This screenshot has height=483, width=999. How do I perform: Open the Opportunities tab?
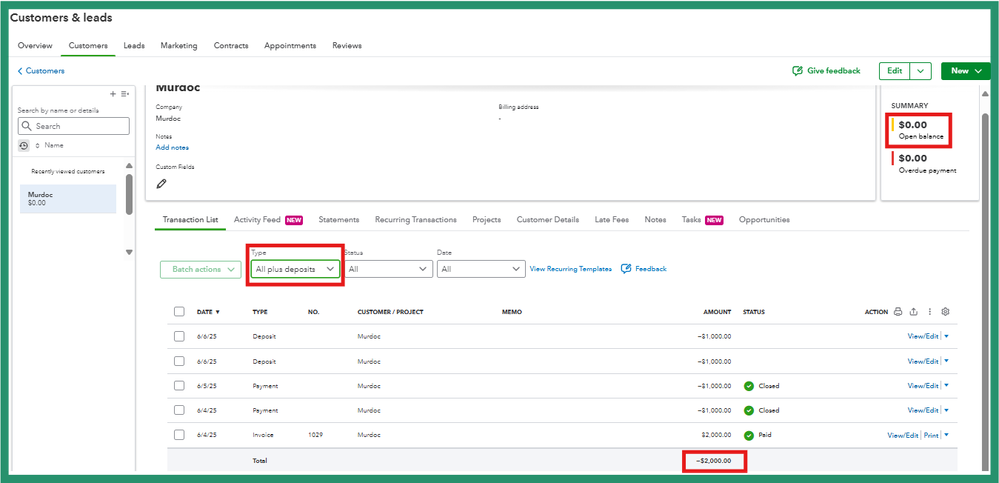point(764,220)
